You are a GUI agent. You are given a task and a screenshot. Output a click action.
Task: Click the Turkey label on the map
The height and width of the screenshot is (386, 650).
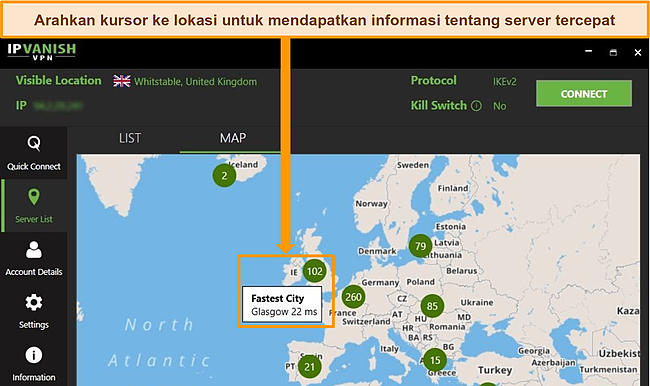495,370
